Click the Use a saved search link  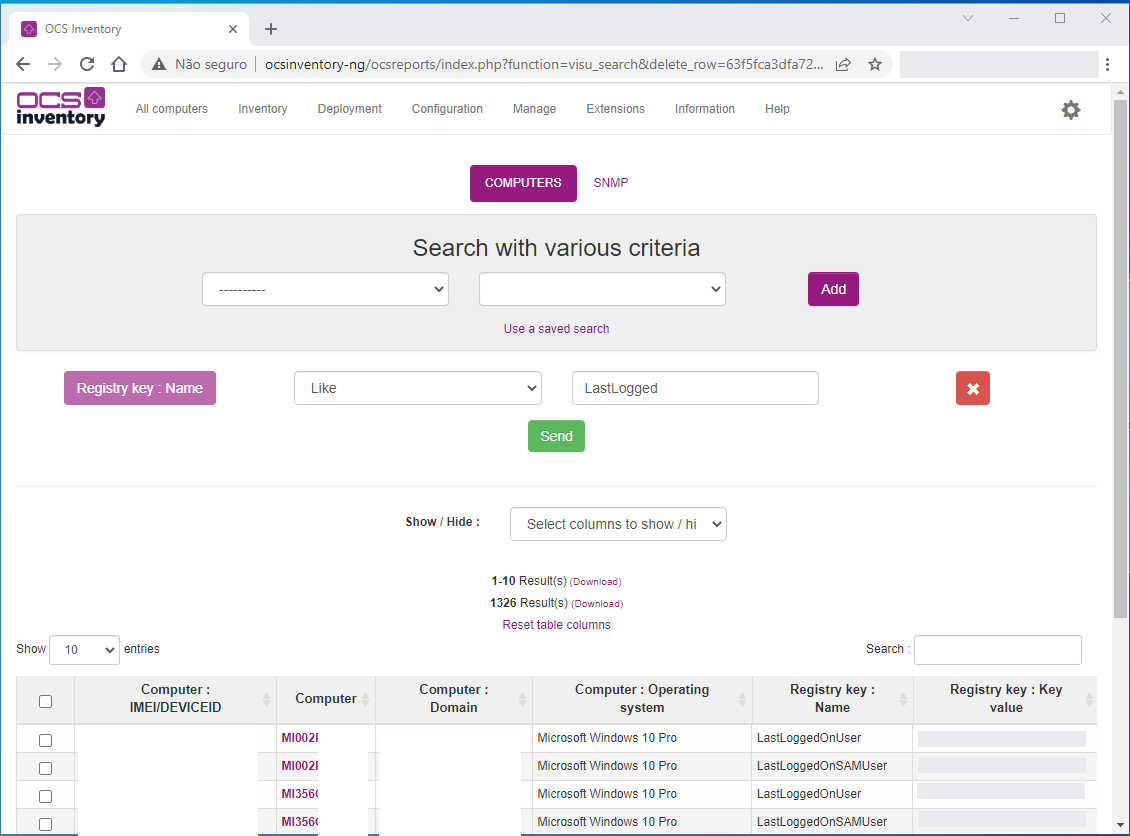556,328
